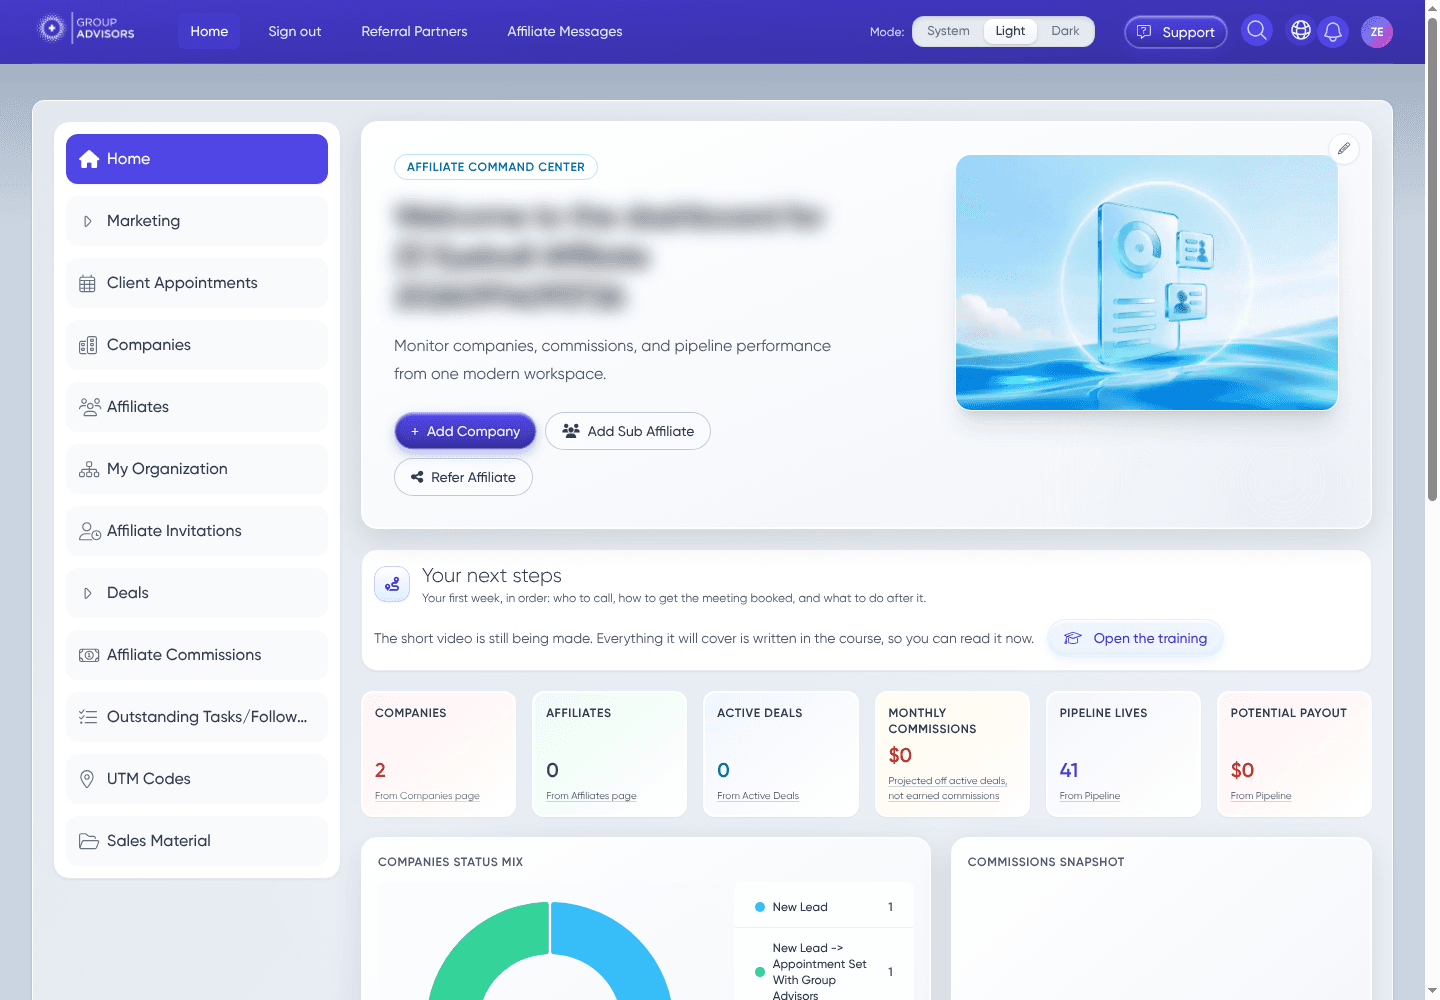
Task: Click the Affiliate Commissions money icon
Action: [89, 655]
